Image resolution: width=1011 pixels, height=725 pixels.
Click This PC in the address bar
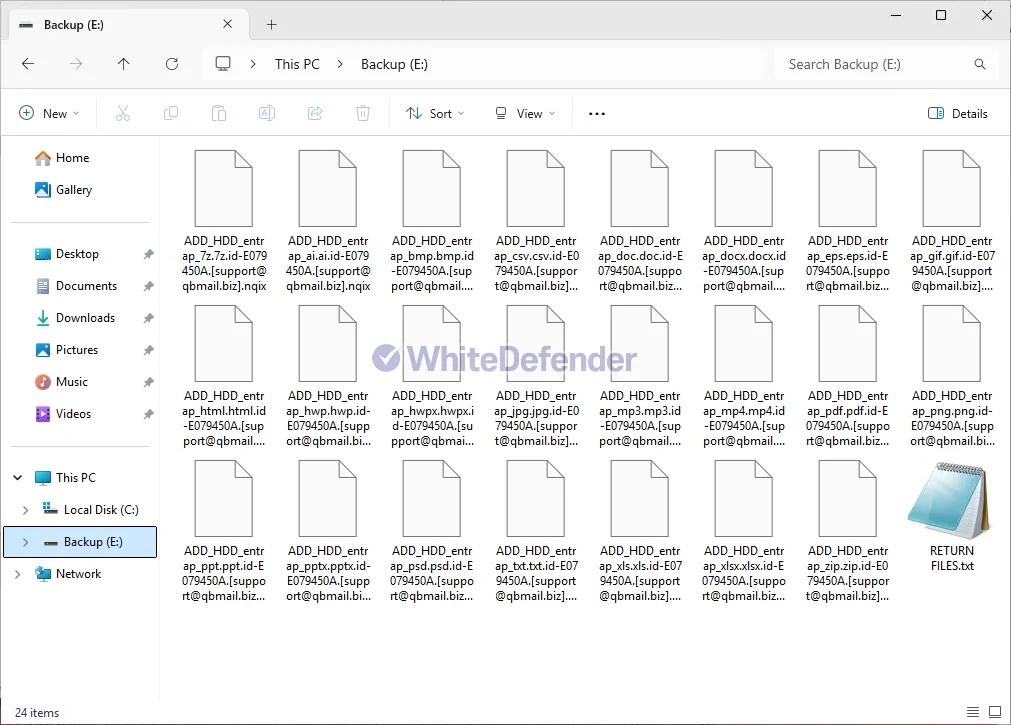click(x=297, y=64)
